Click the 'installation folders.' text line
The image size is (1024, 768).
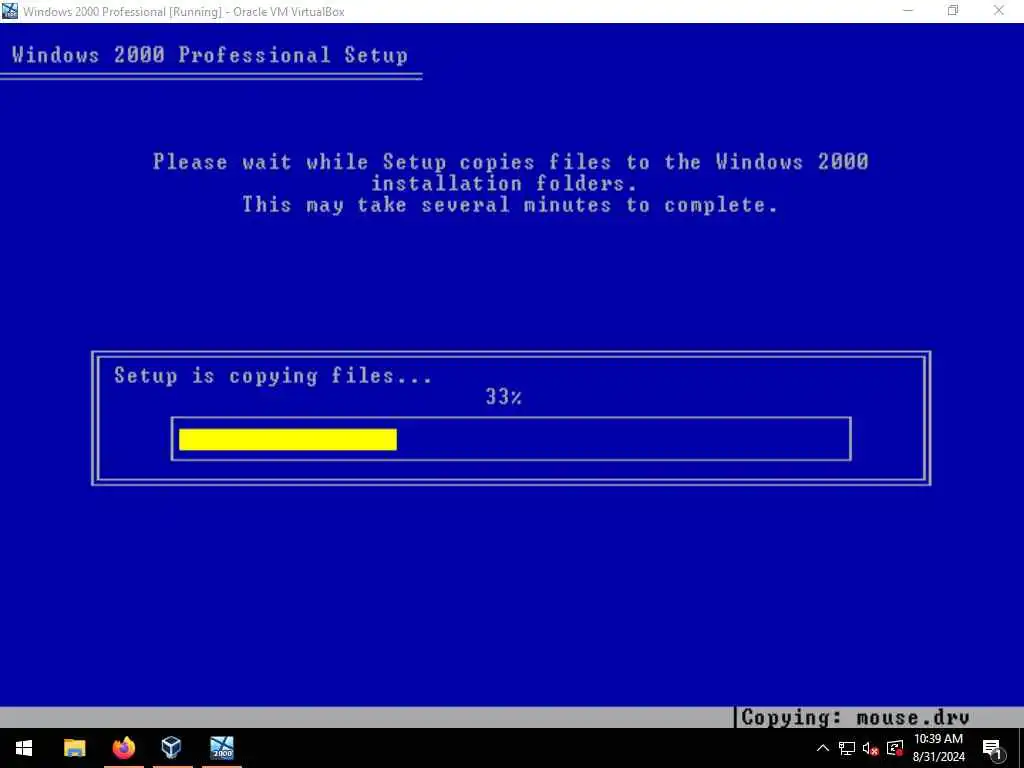504,184
